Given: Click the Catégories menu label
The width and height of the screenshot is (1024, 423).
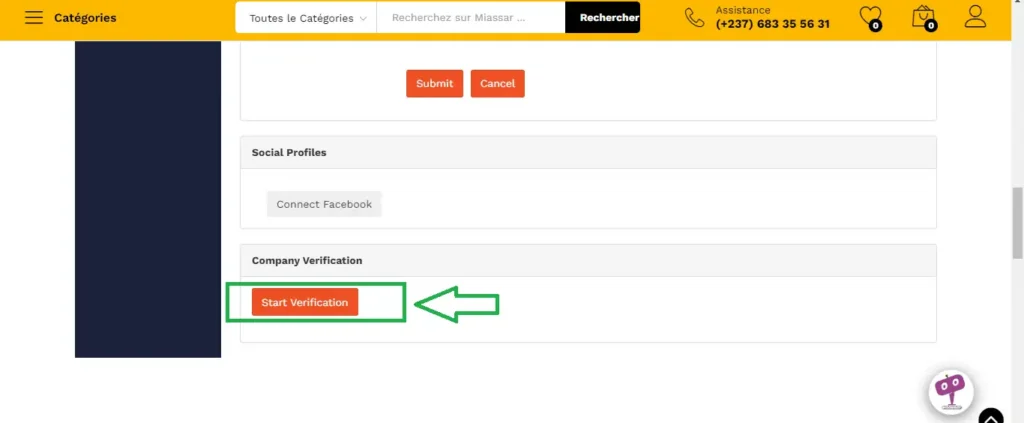Looking at the screenshot, I should tap(85, 18).
